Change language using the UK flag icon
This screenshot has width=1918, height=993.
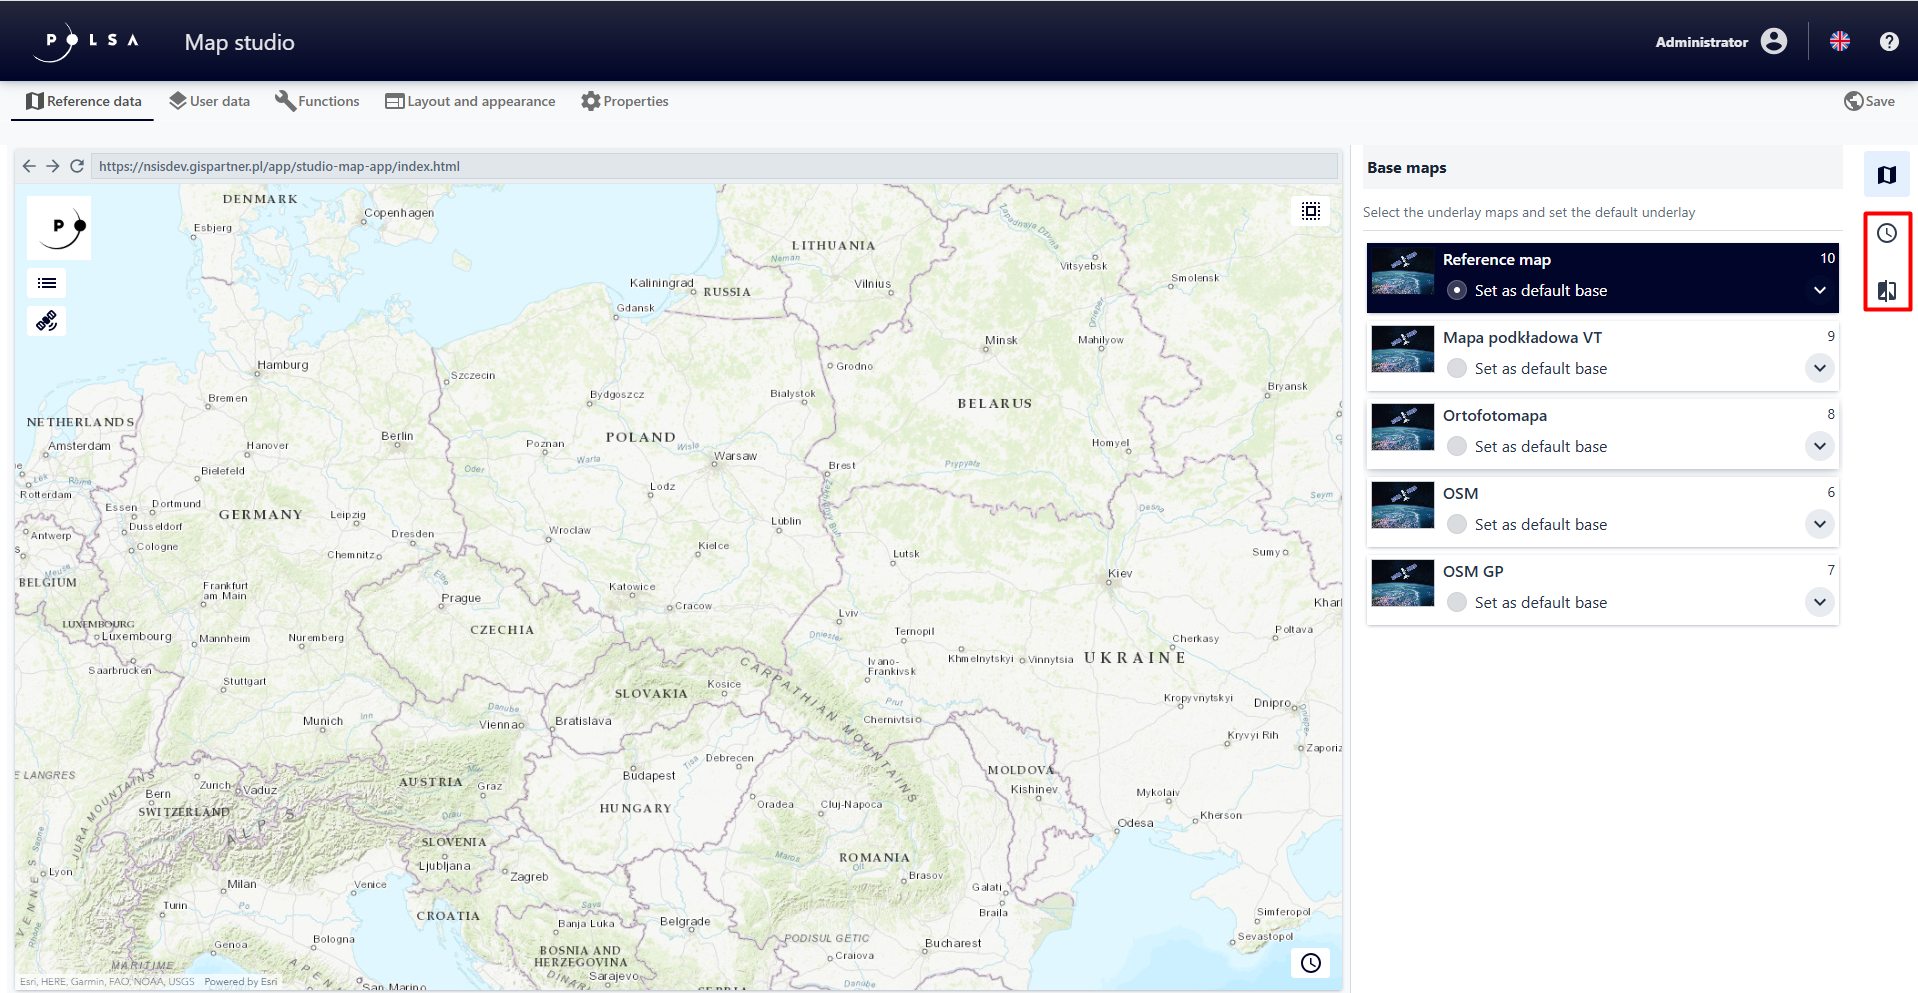click(1839, 41)
